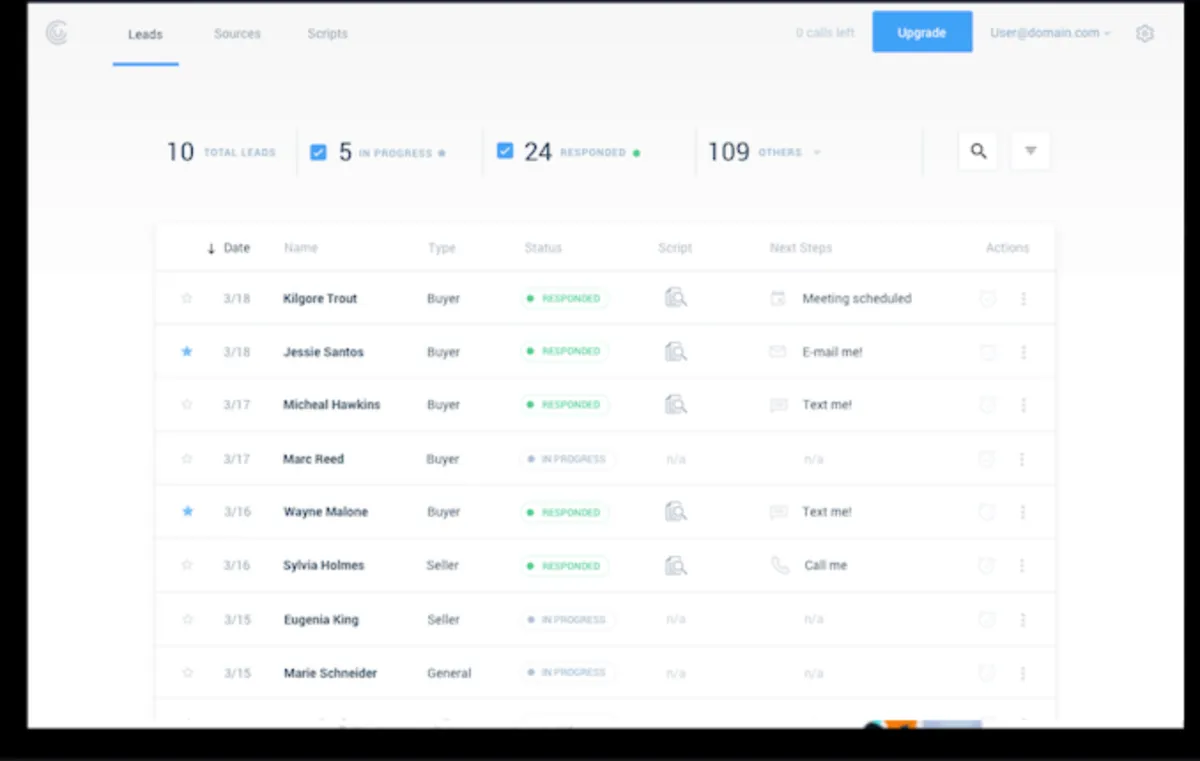The width and height of the screenshot is (1200, 761).
Task: Open the search icon button
Action: point(978,151)
